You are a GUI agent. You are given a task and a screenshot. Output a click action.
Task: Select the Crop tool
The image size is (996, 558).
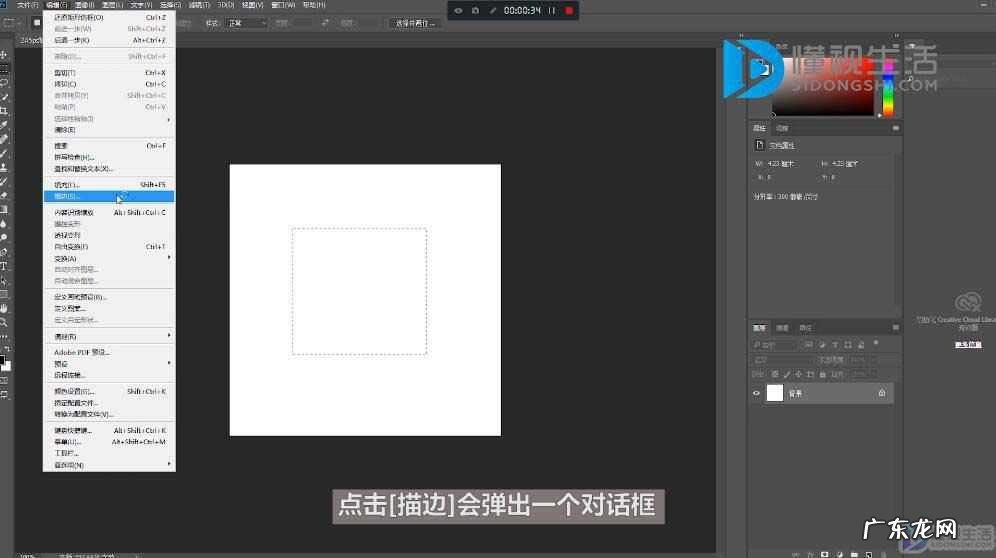coord(4,111)
